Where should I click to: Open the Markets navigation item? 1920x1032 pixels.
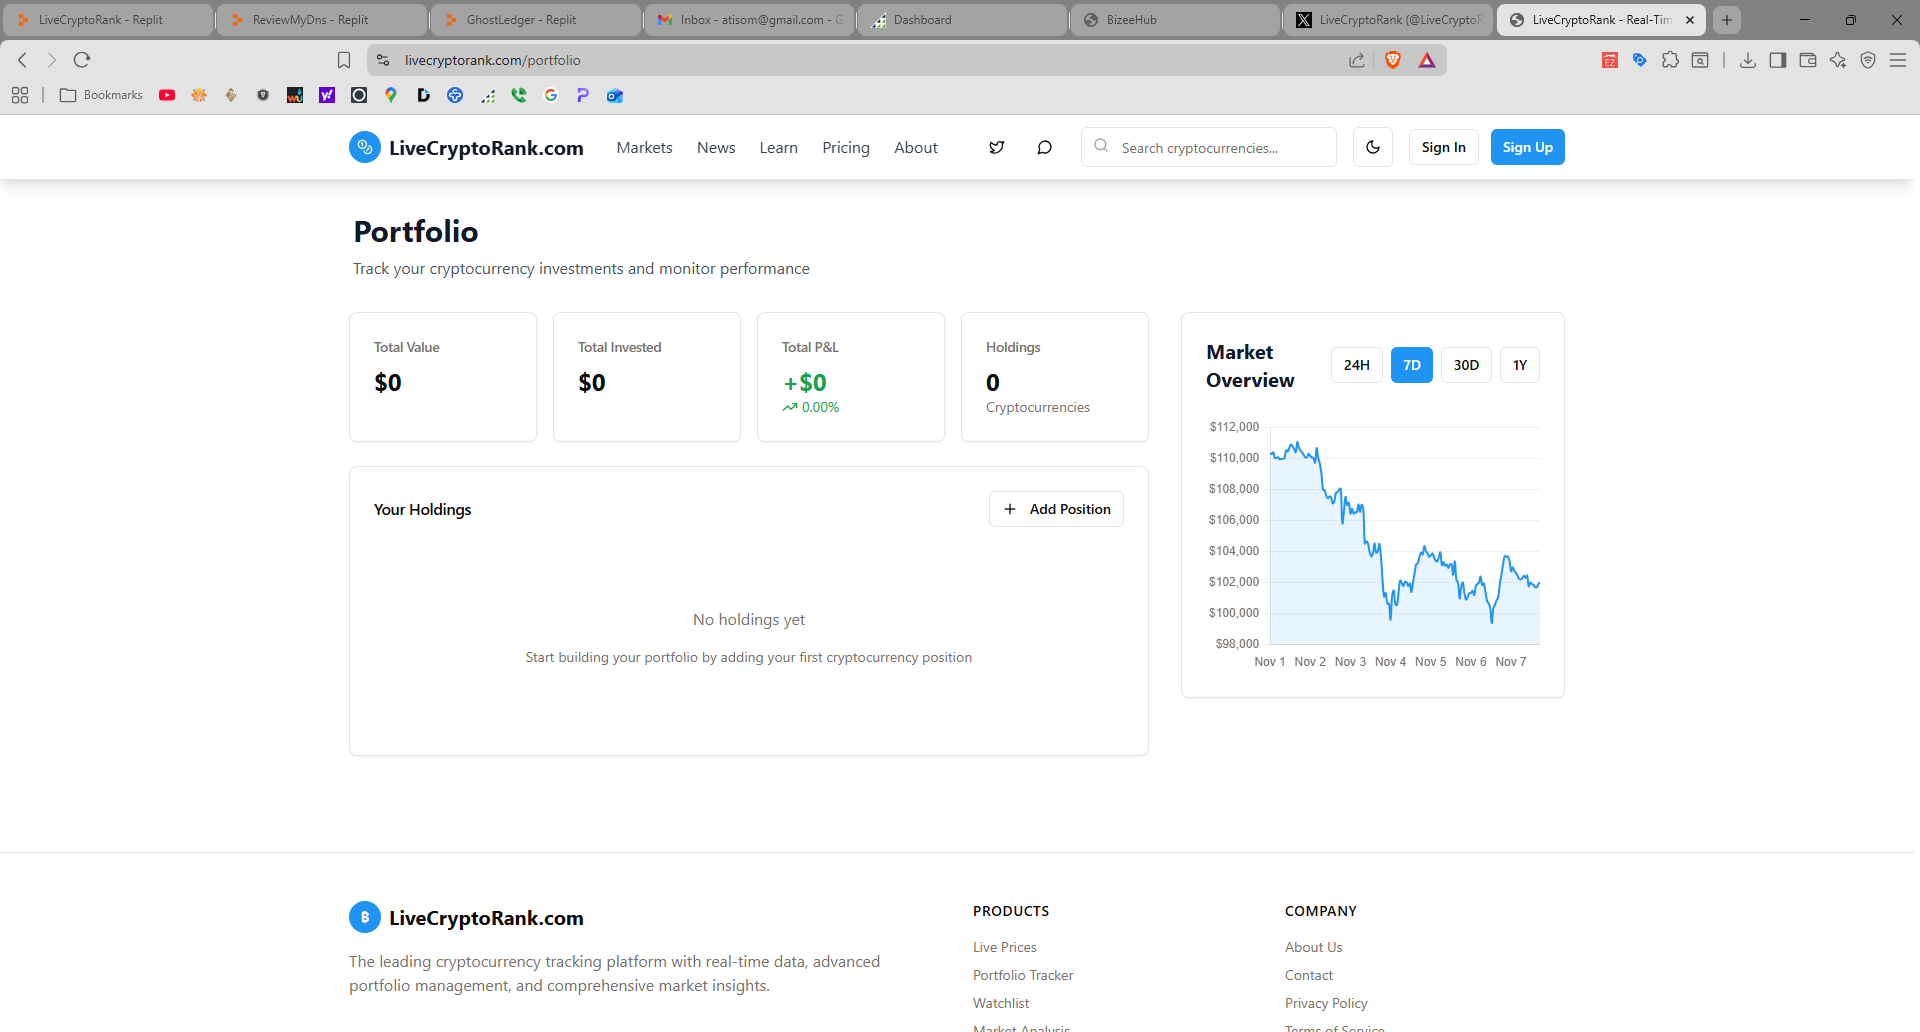644,147
